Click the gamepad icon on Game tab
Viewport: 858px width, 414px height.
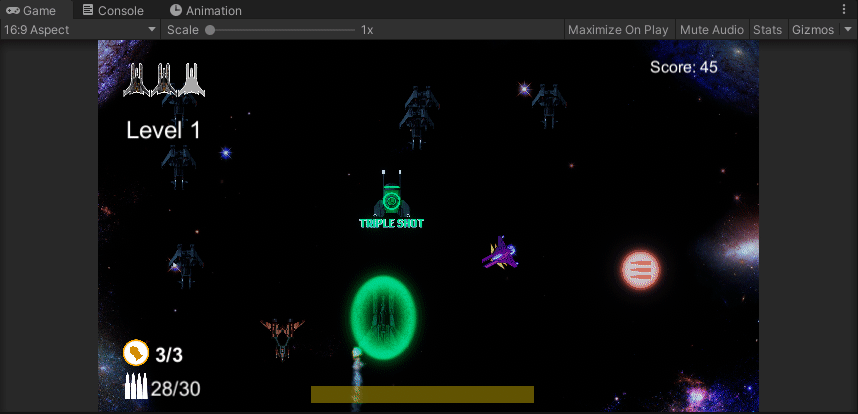(13, 10)
